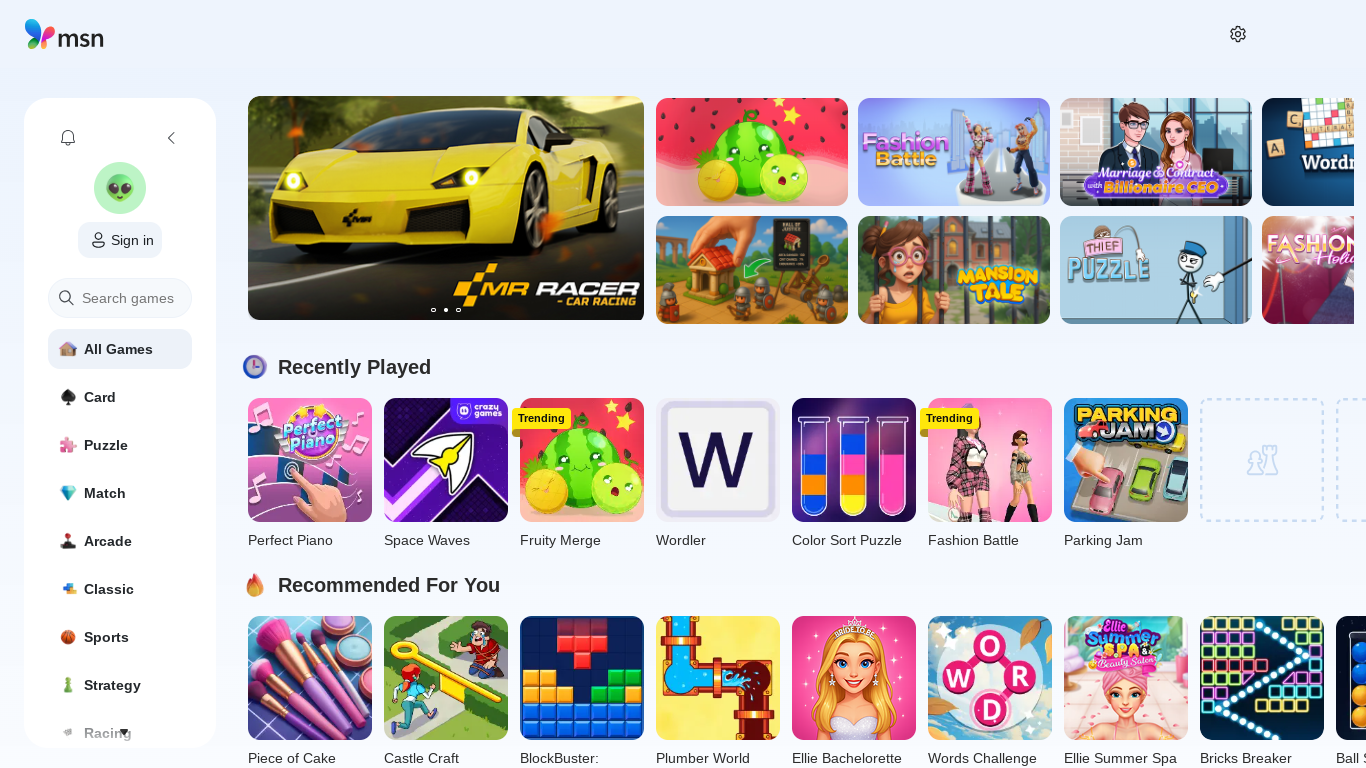The width and height of the screenshot is (1366, 768).
Task: Click the Match diamond icon
Action: coord(68,493)
